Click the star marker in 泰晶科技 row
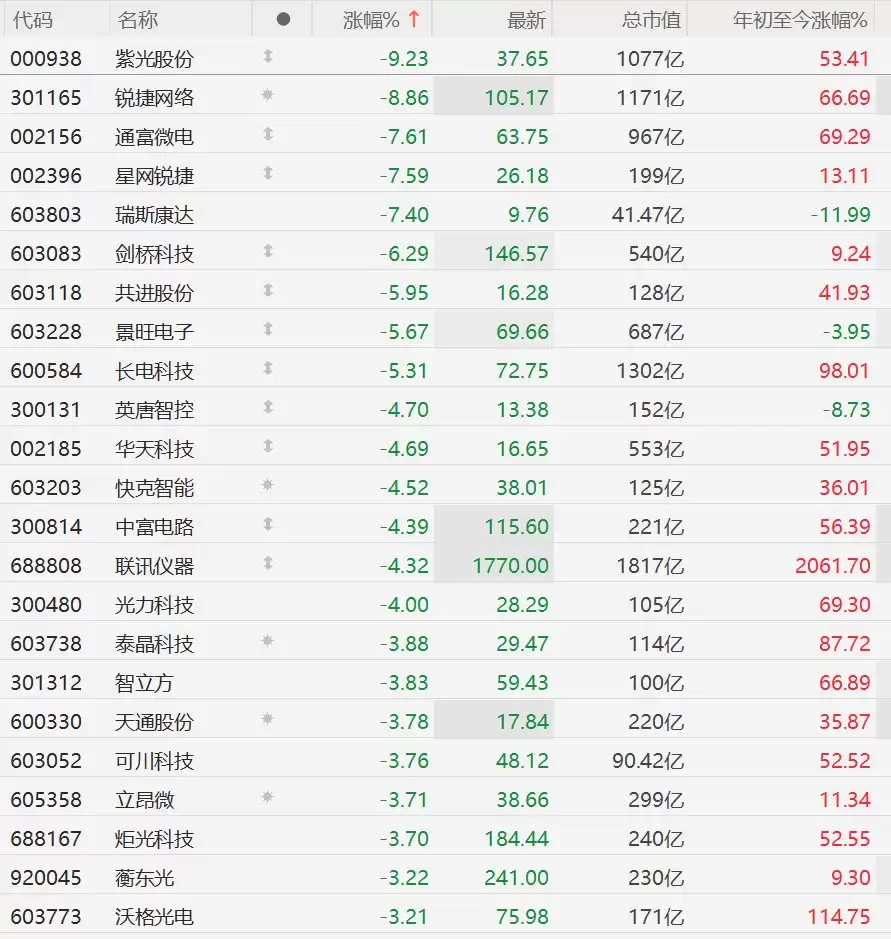Image resolution: width=891 pixels, height=939 pixels. (268, 641)
